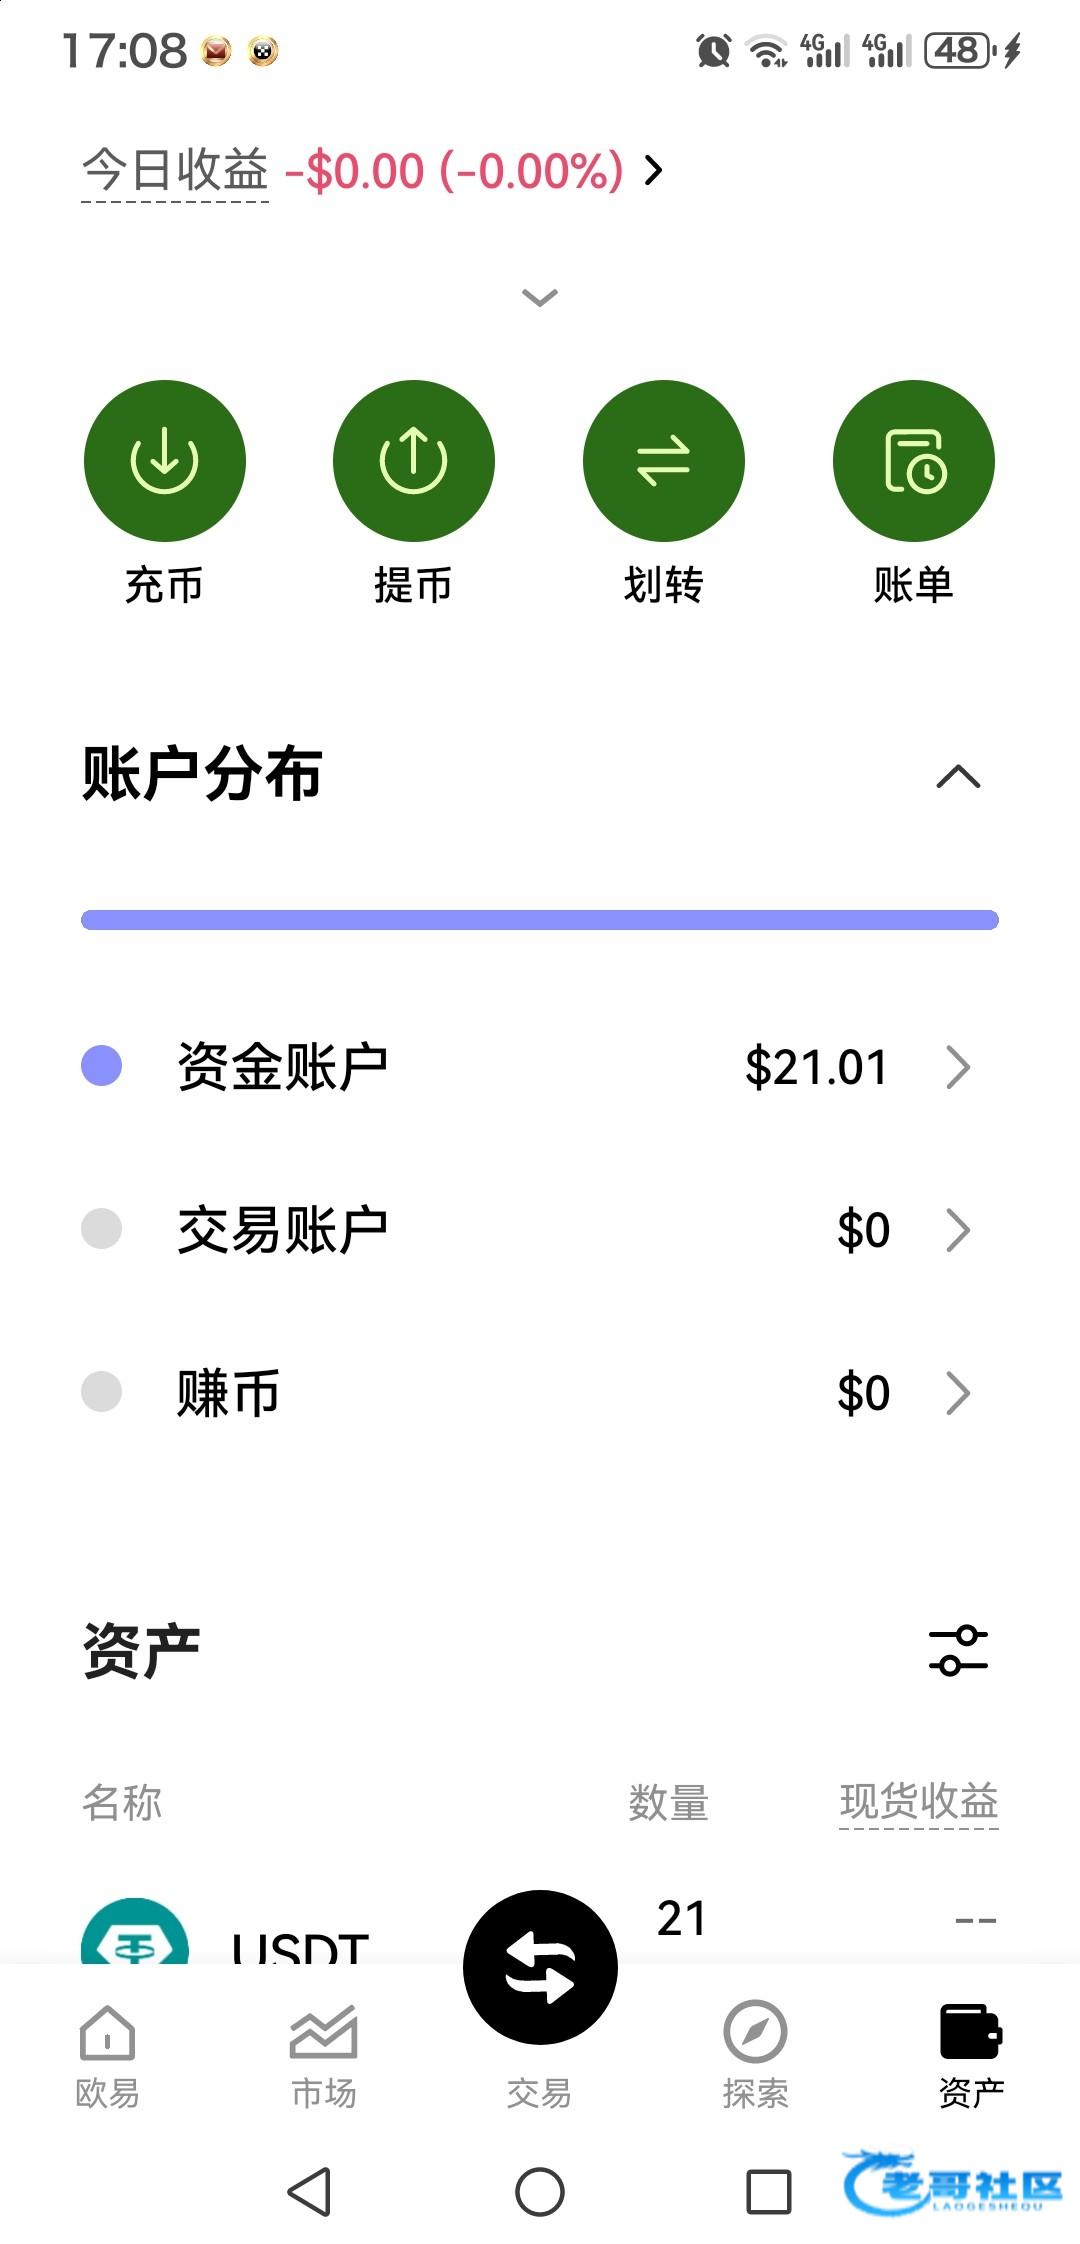Collapse the 账户分布 section
Screen dimensions: 1080x2244
pyautogui.click(x=958, y=777)
